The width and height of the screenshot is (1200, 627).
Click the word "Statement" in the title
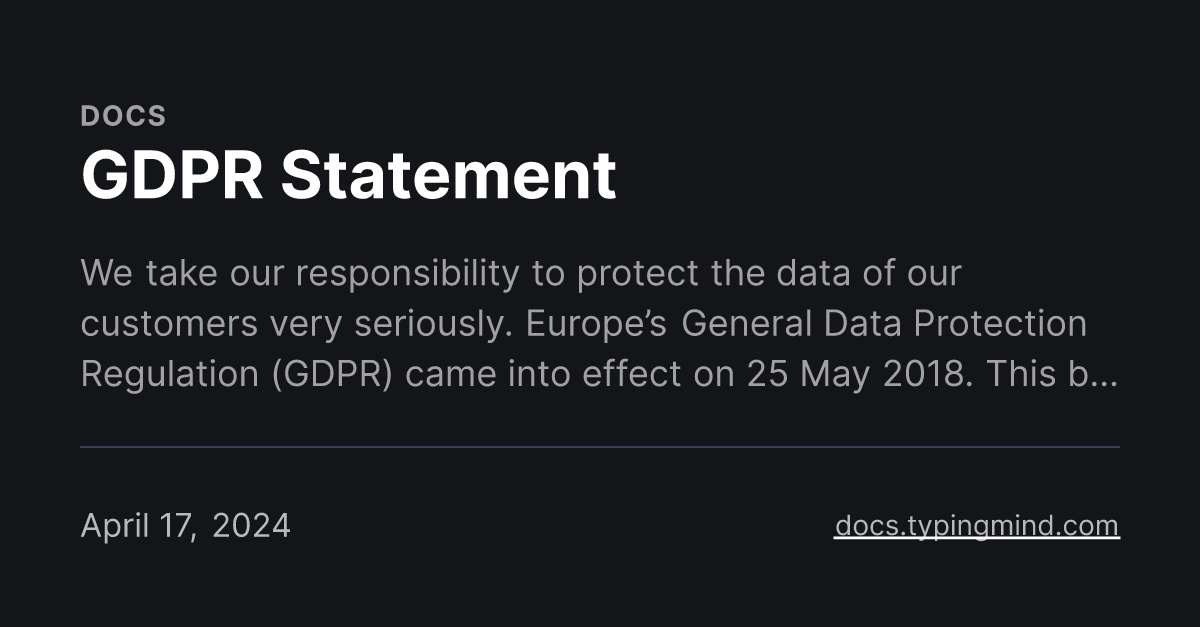coord(448,175)
